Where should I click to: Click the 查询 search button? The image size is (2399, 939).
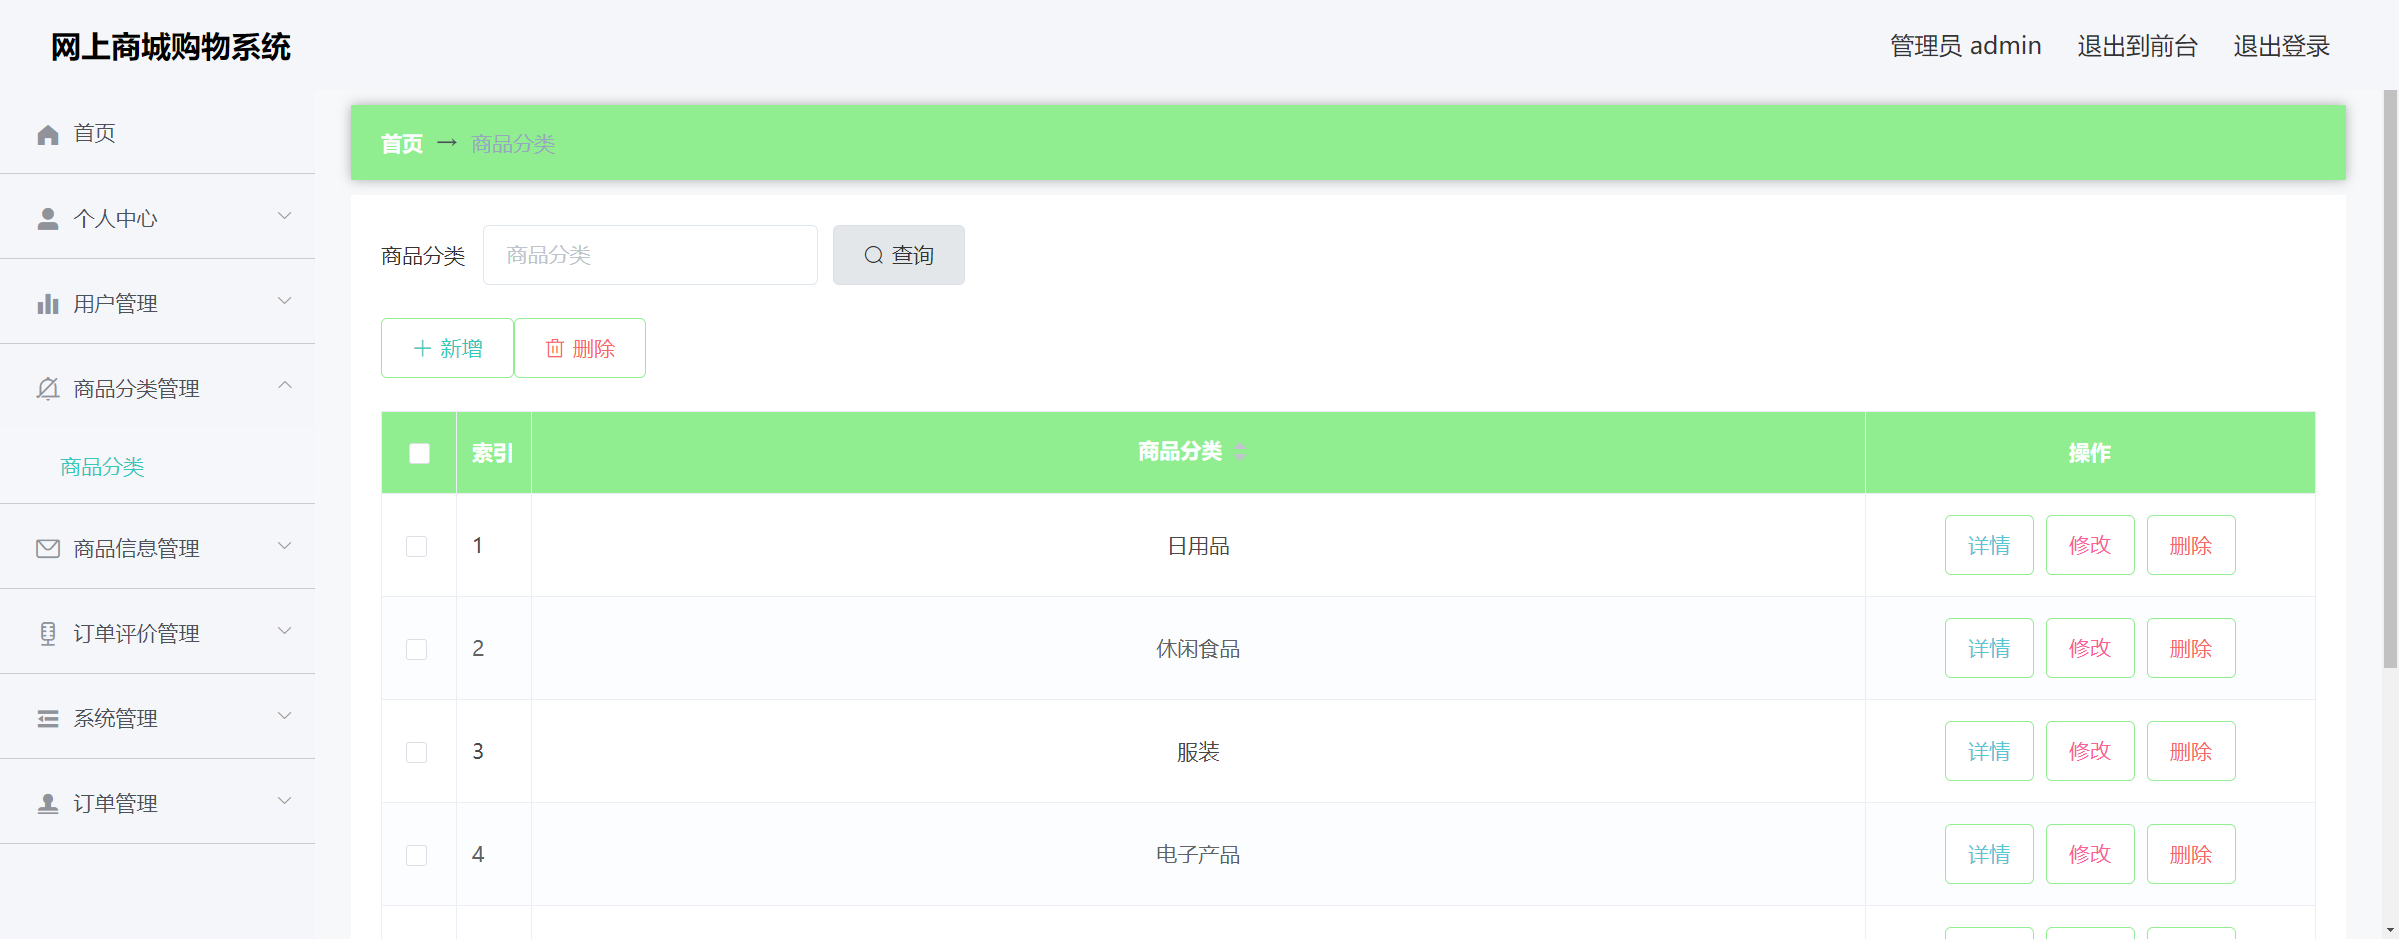click(x=898, y=255)
